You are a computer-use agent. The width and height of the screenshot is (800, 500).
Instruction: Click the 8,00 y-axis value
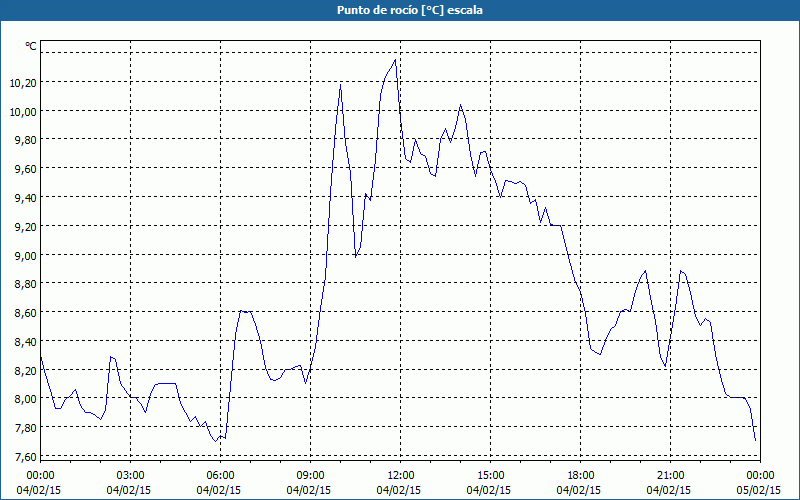point(26,398)
